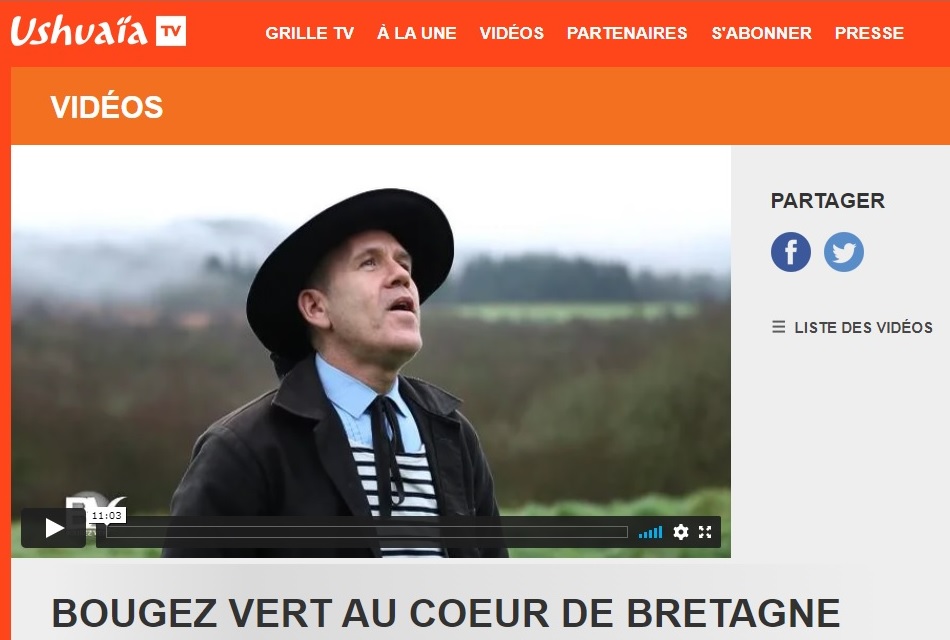Click the TV badge in the logo
The height and width of the screenshot is (640, 950).
(x=171, y=30)
